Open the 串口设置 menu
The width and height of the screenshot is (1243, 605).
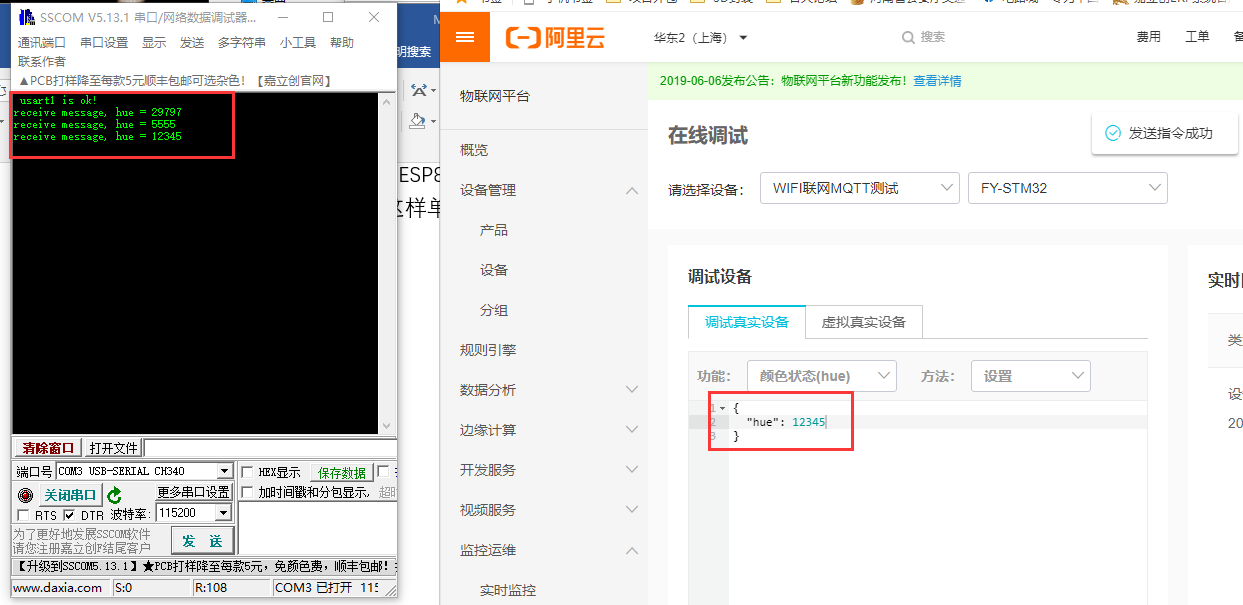point(104,42)
